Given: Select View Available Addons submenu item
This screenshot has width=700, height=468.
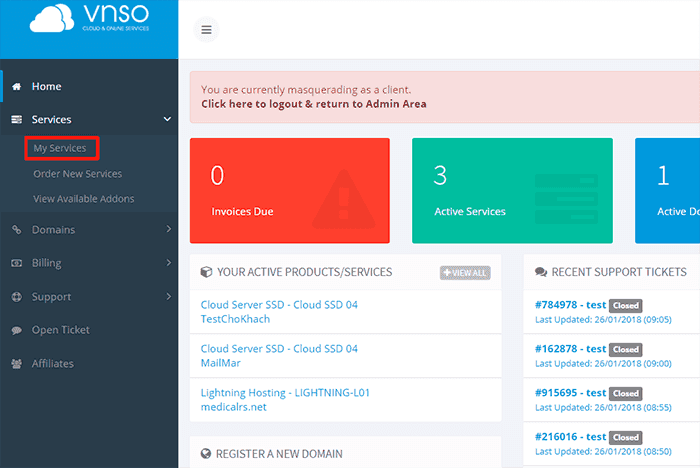Looking at the screenshot, I should (x=83, y=199).
